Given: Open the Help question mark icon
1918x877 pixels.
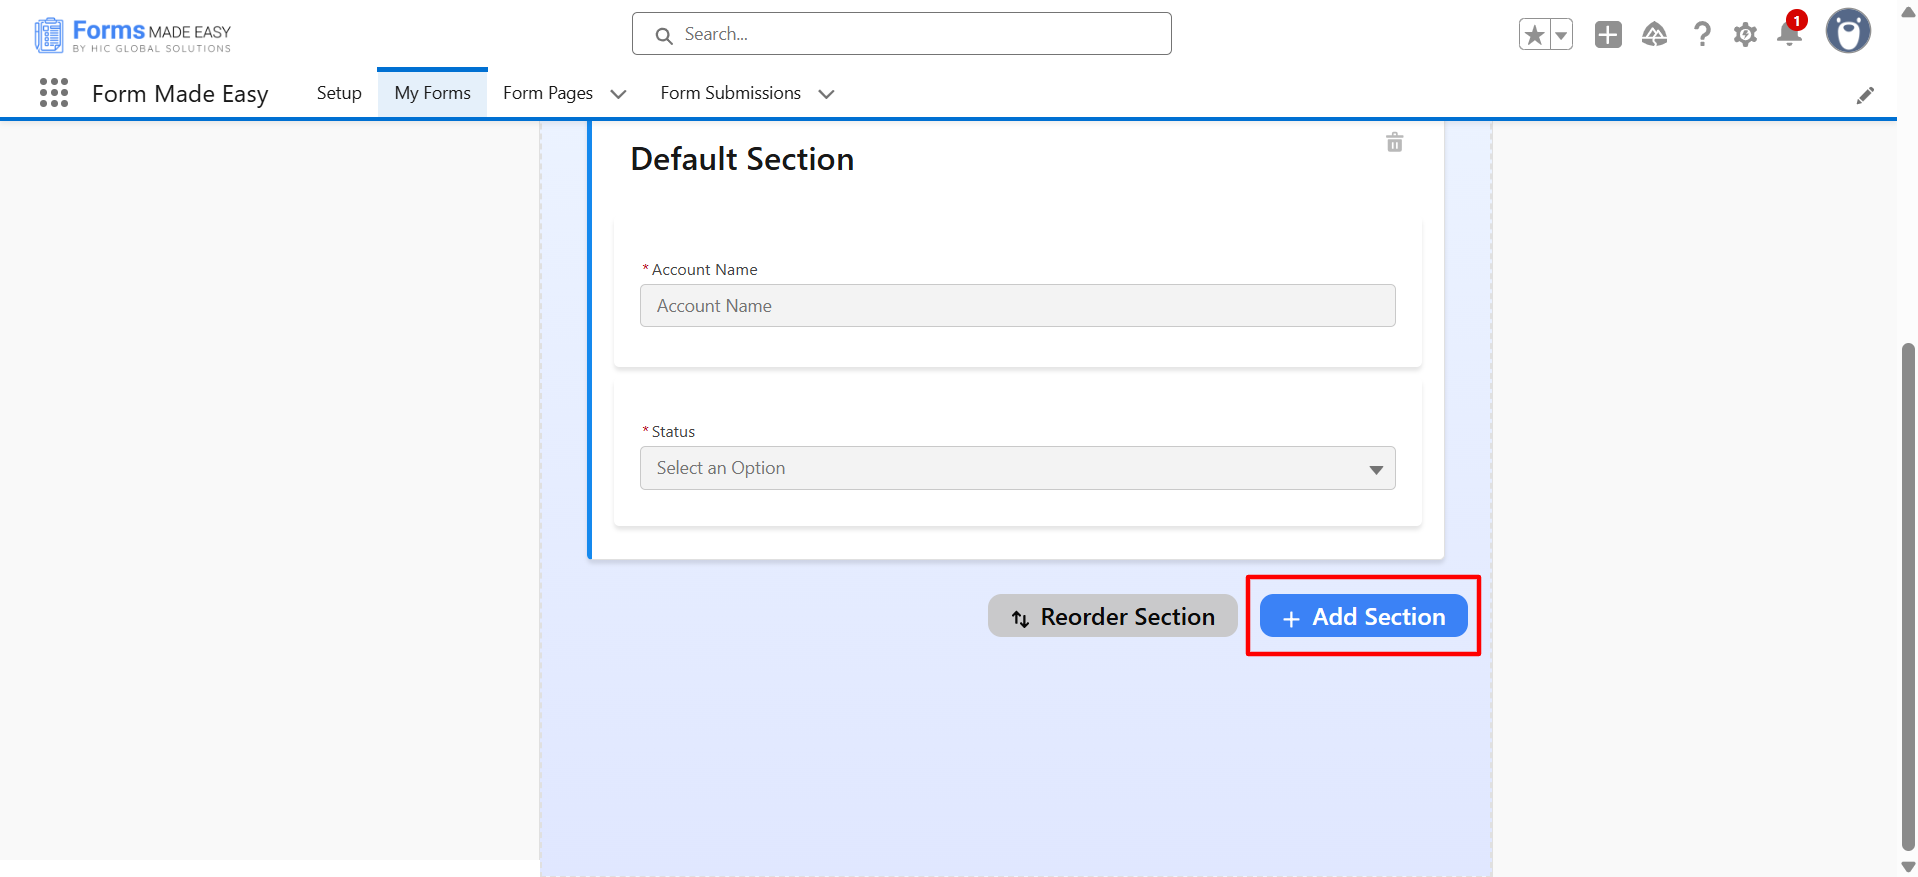Looking at the screenshot, I should point(1701,35).
